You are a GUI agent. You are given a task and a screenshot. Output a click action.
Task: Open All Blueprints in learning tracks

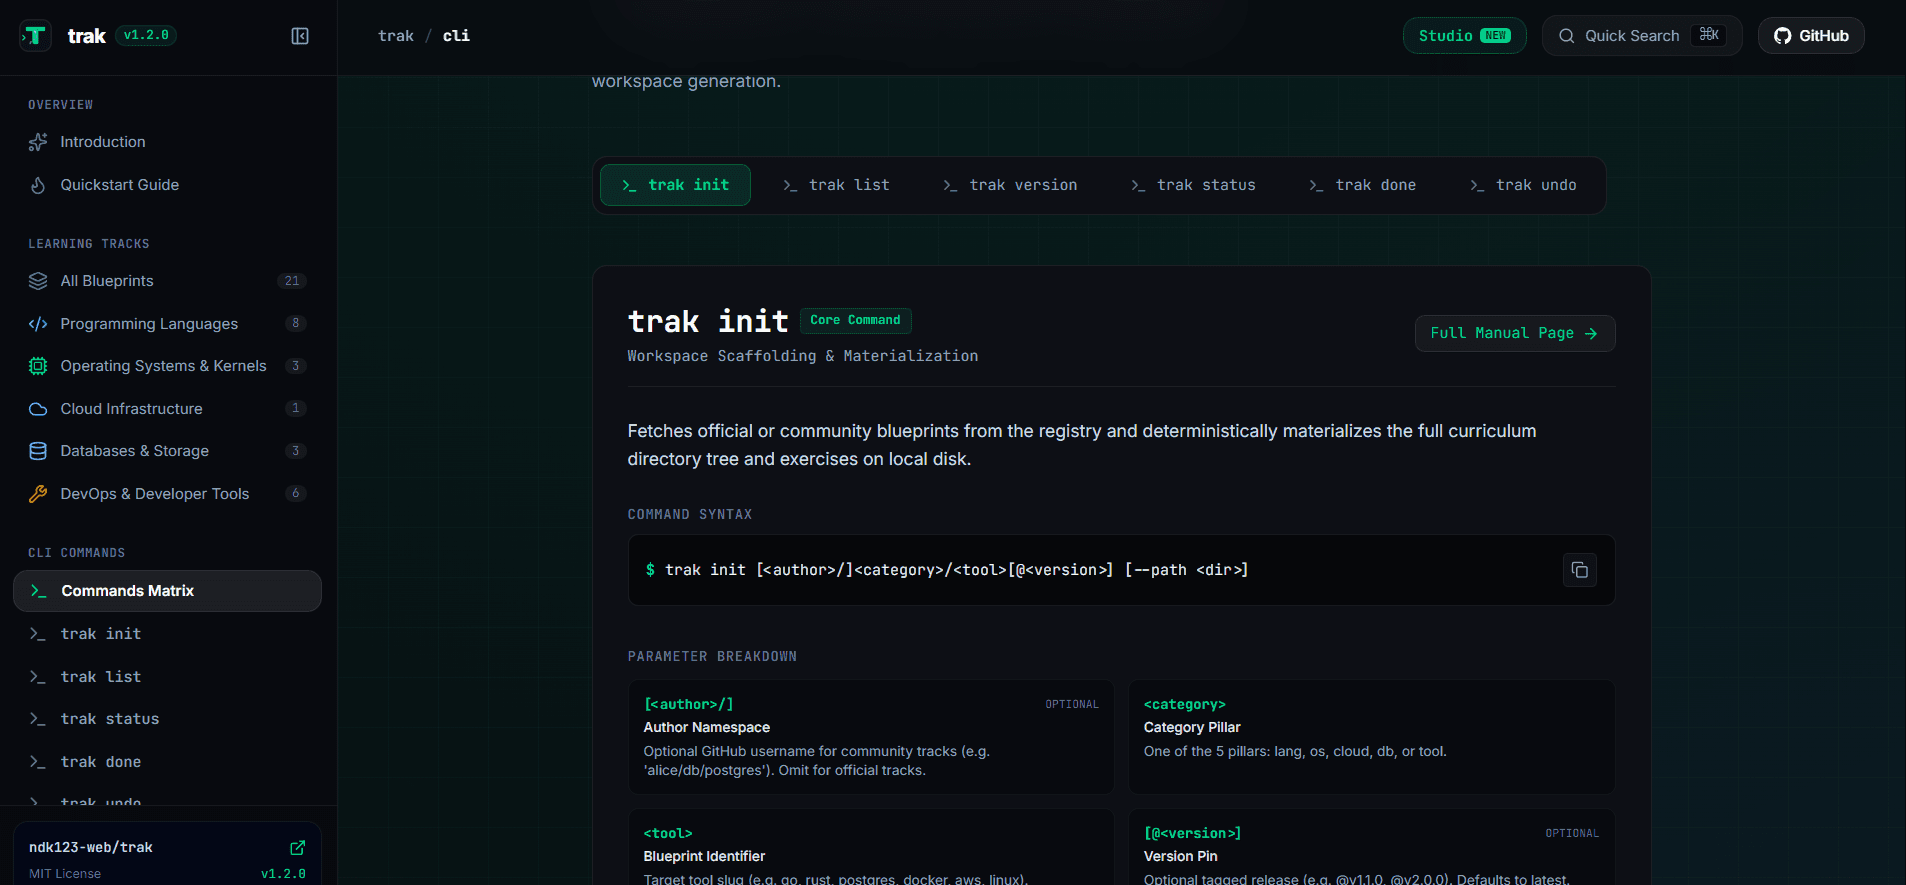pyautogui.click(x=167, y=281)
